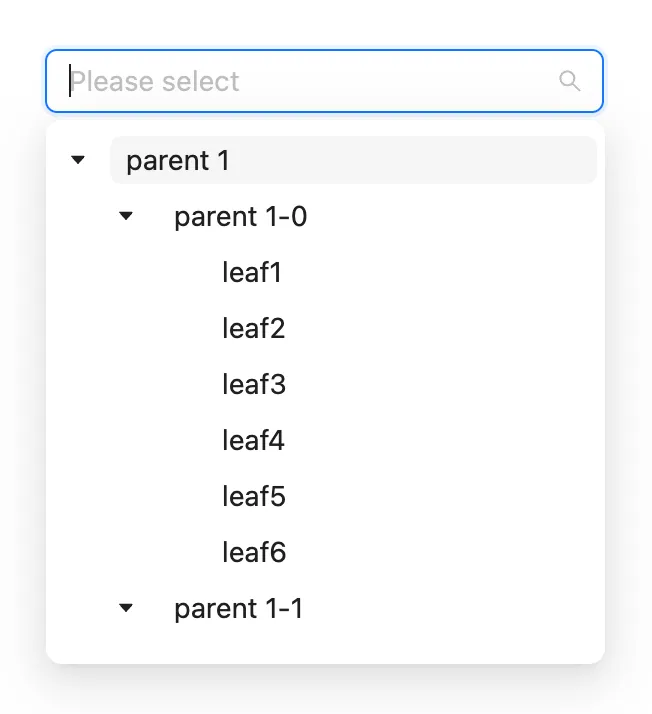Click the highlighted parent 1 row

[352, 161]
